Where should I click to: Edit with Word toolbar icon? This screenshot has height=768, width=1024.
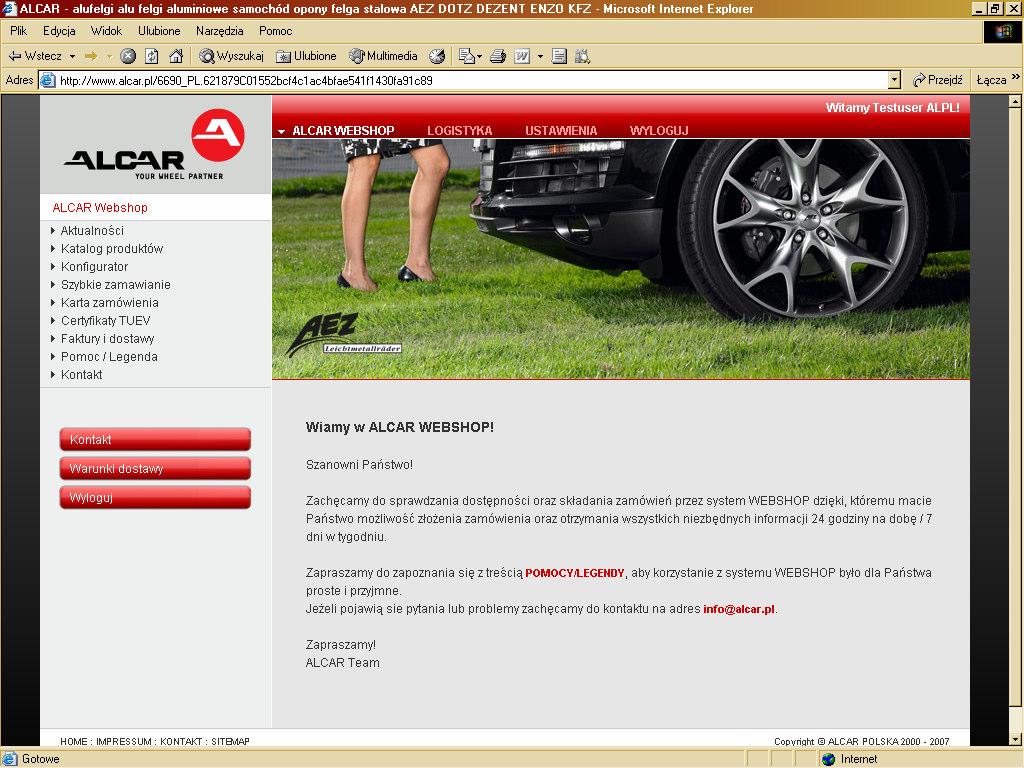[x=522, y=56]
